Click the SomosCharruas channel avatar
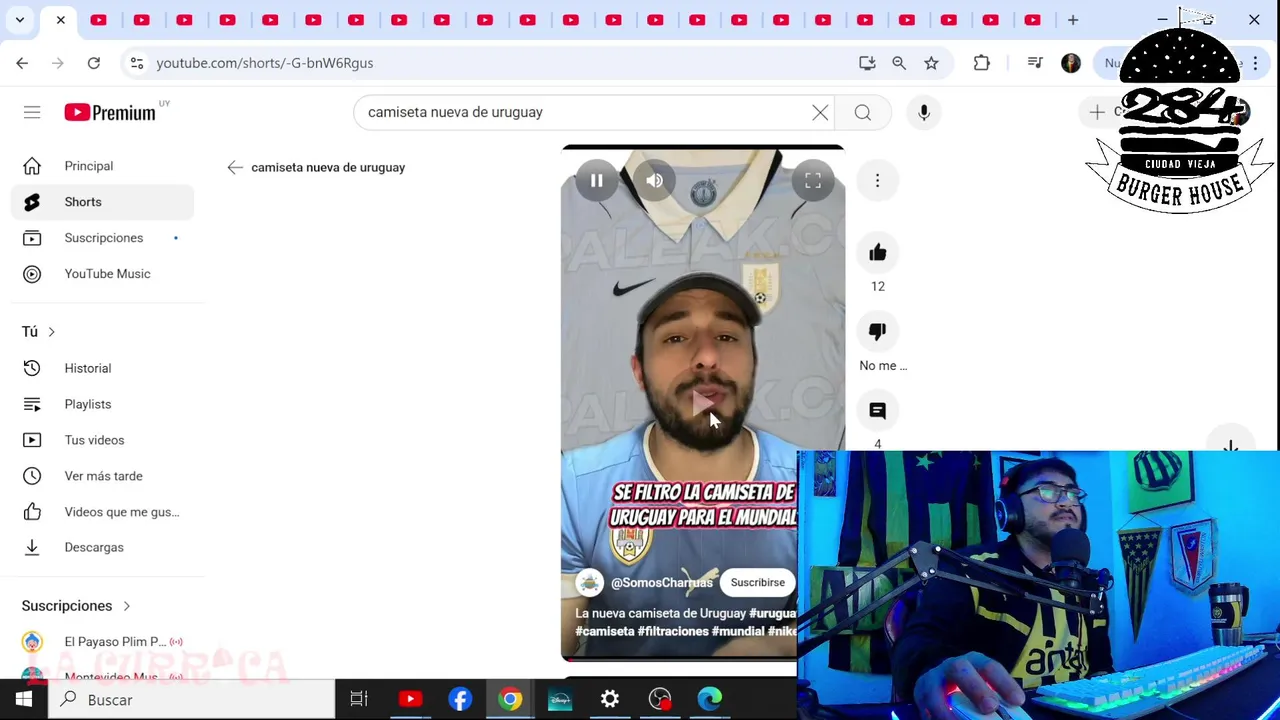The width and height of the screenshot is (1280, 720). click(x=590, y=582)
